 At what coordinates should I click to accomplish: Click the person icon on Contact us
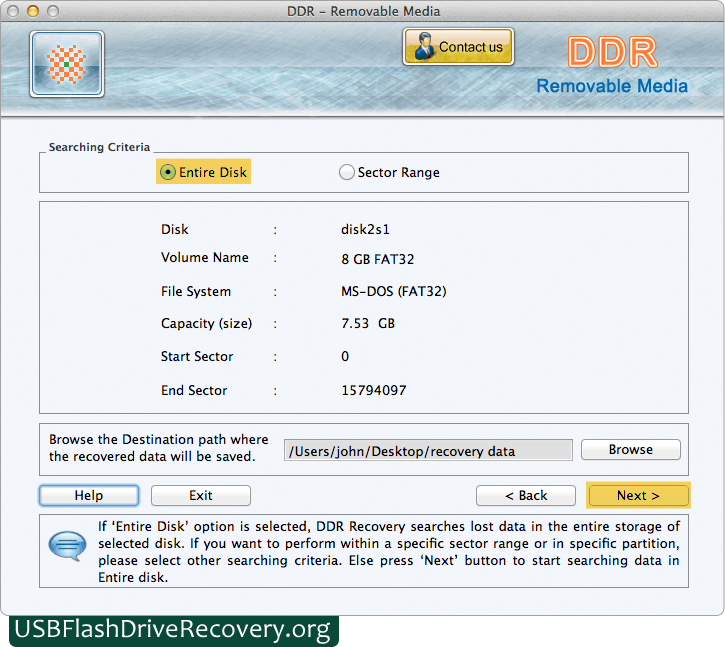[424, 47]
